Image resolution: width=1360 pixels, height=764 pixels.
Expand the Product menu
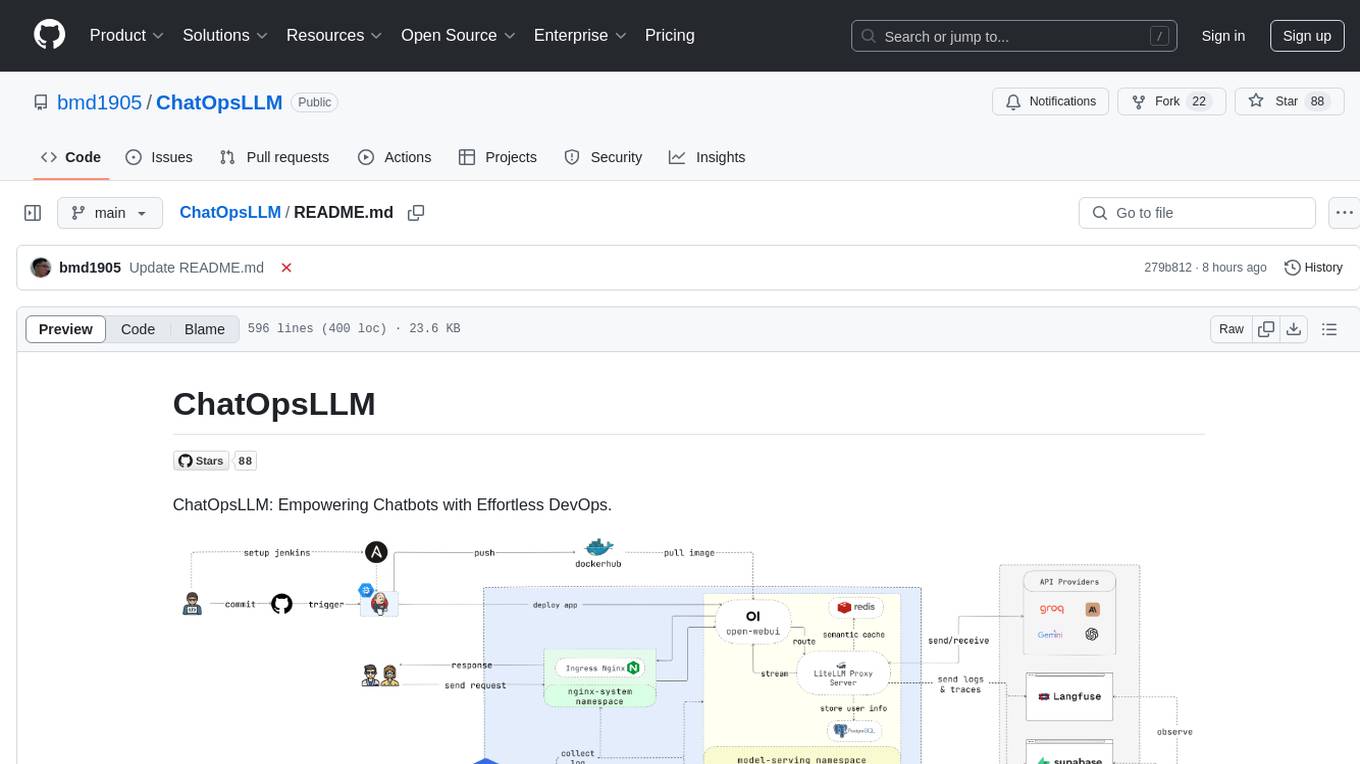click(x=127, y=35)
